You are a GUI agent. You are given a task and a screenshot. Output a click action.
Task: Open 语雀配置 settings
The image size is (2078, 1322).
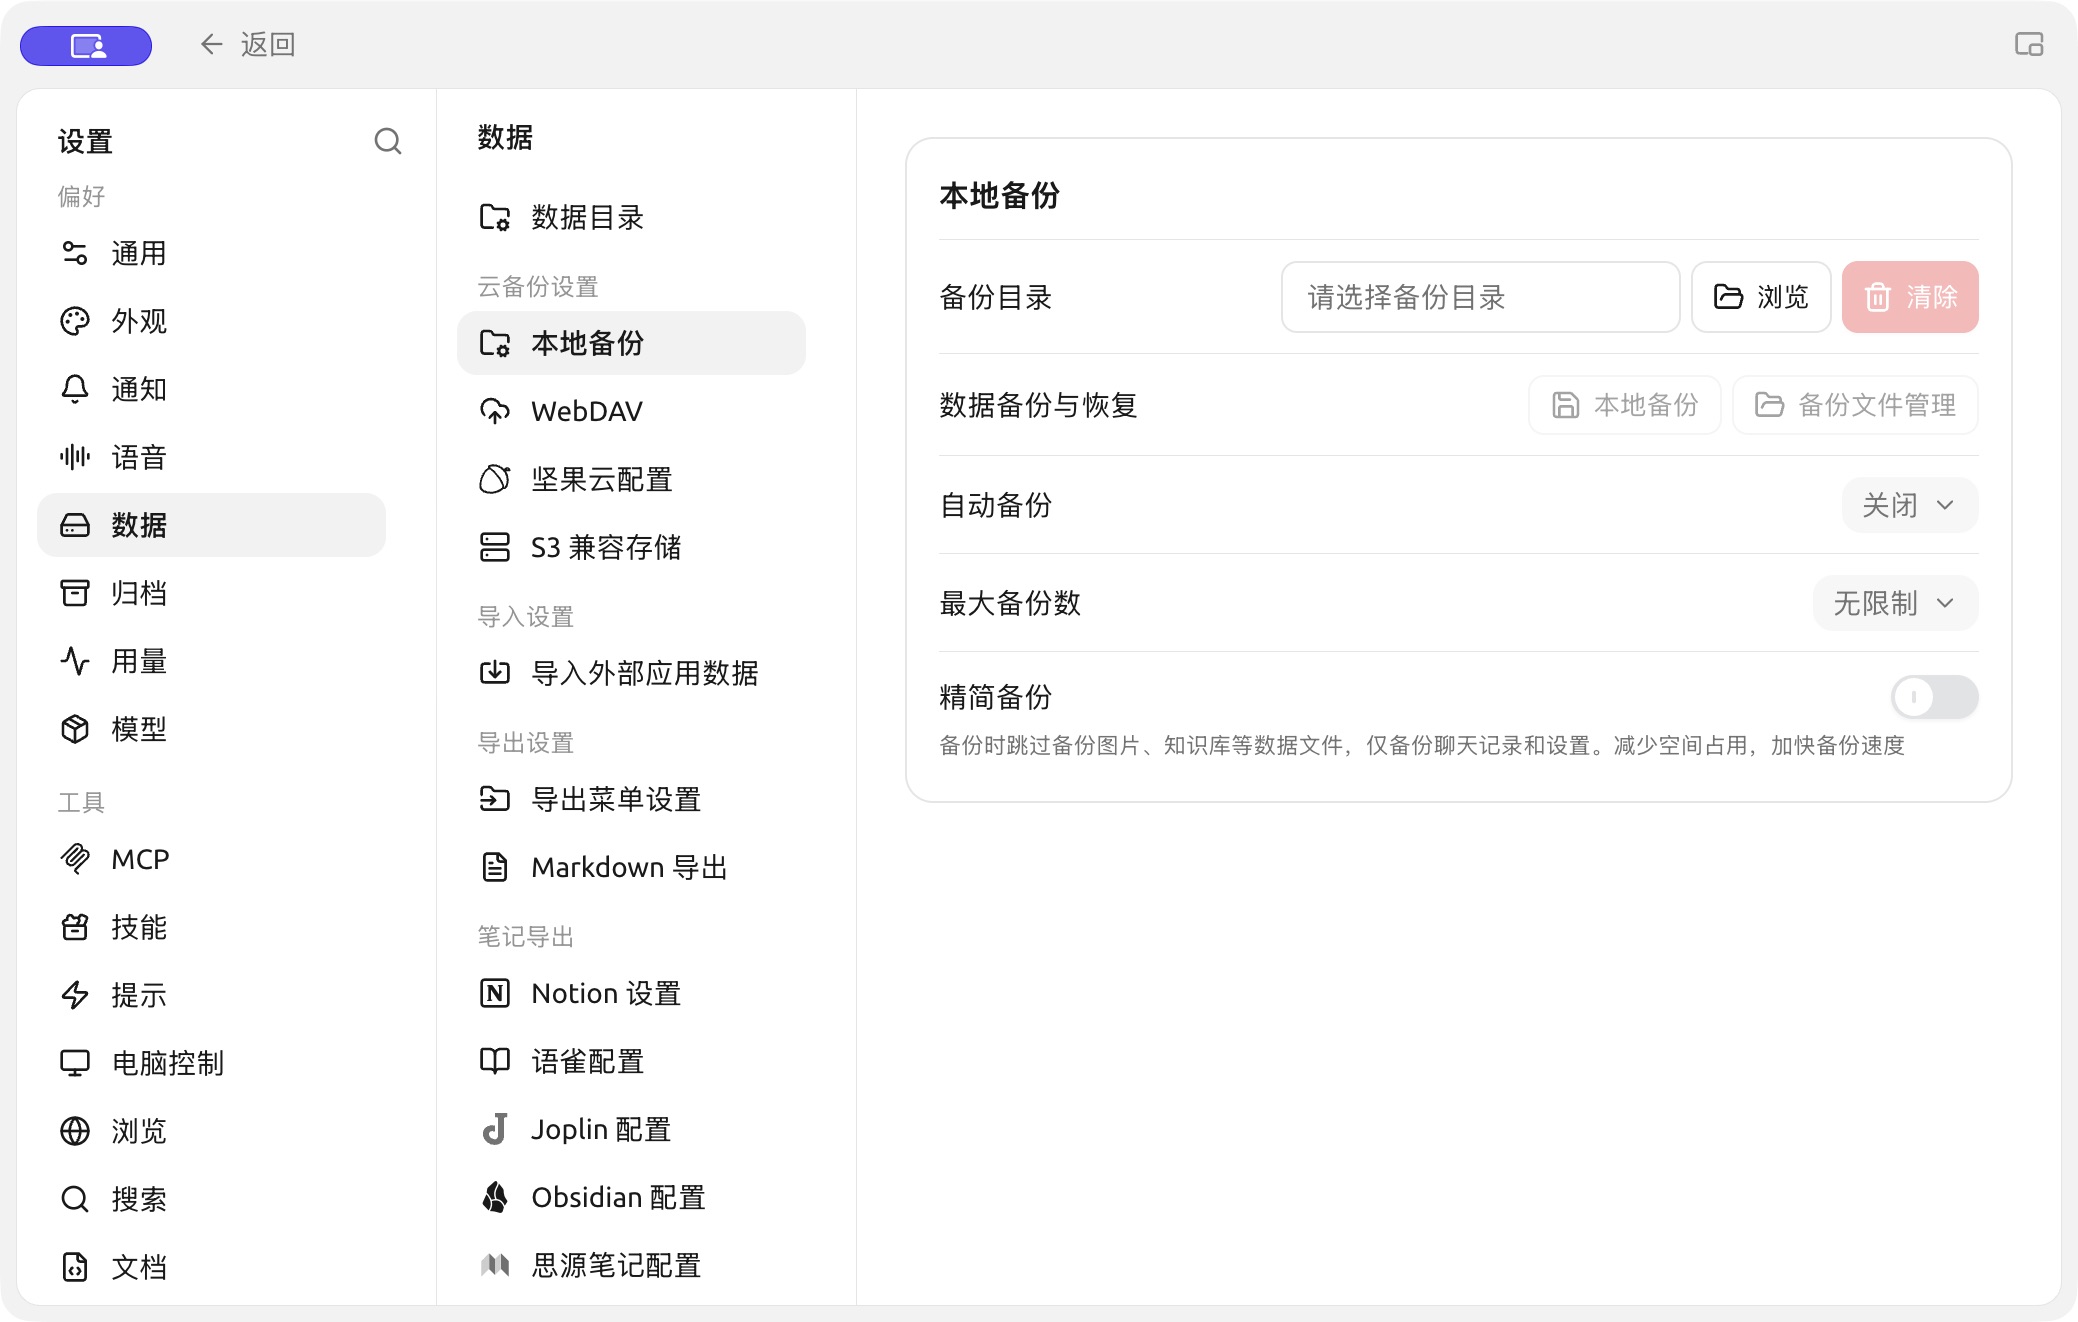[631, 1061]
